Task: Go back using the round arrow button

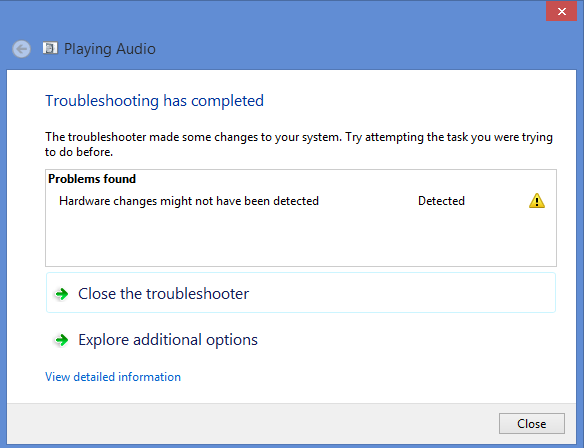Action: [x=22, y=49]
